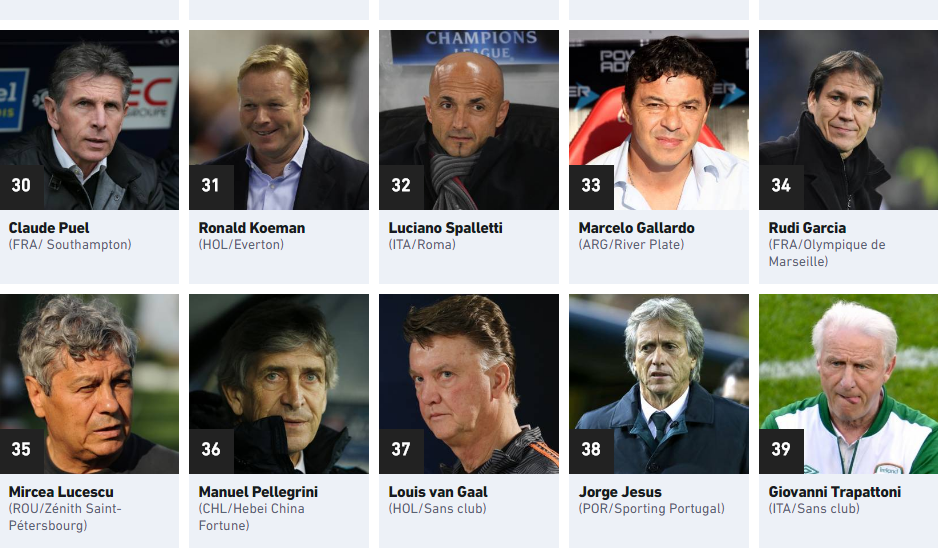Click the photo captioned Mircea Lucescu
938x557 pixels.
pos(89,383)
